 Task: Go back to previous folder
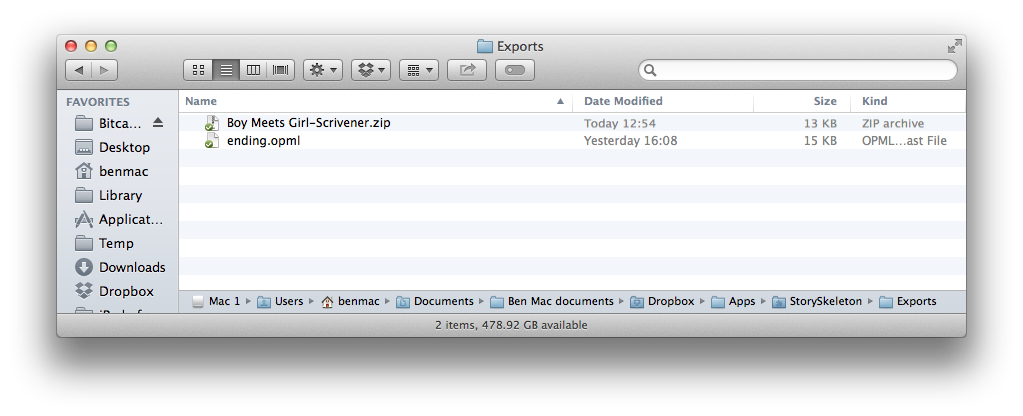pyautogui.click(x=78, y=70)
